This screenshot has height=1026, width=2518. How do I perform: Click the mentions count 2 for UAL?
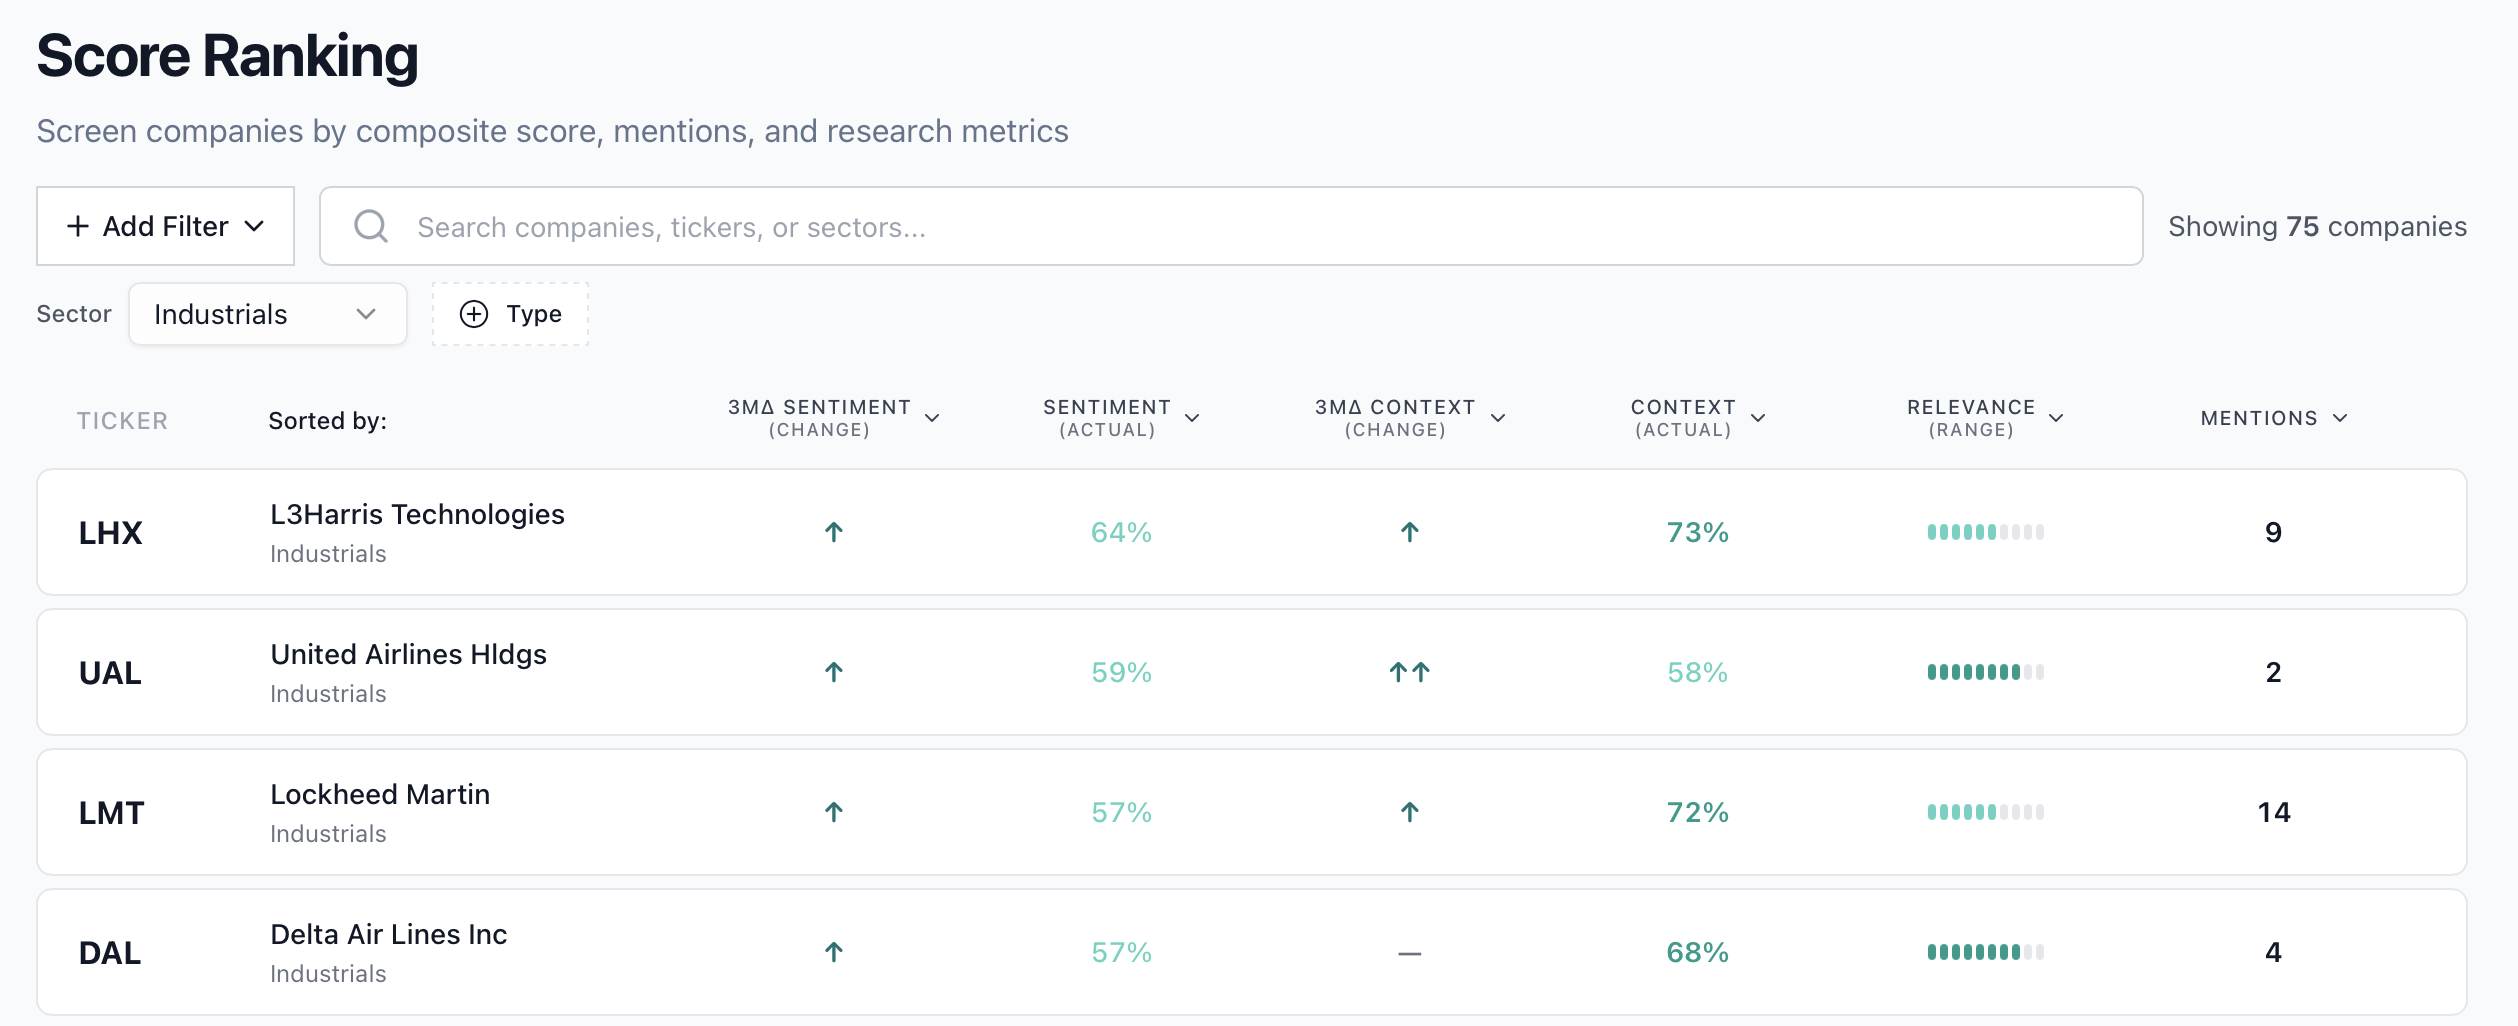tap(2274, 672)
